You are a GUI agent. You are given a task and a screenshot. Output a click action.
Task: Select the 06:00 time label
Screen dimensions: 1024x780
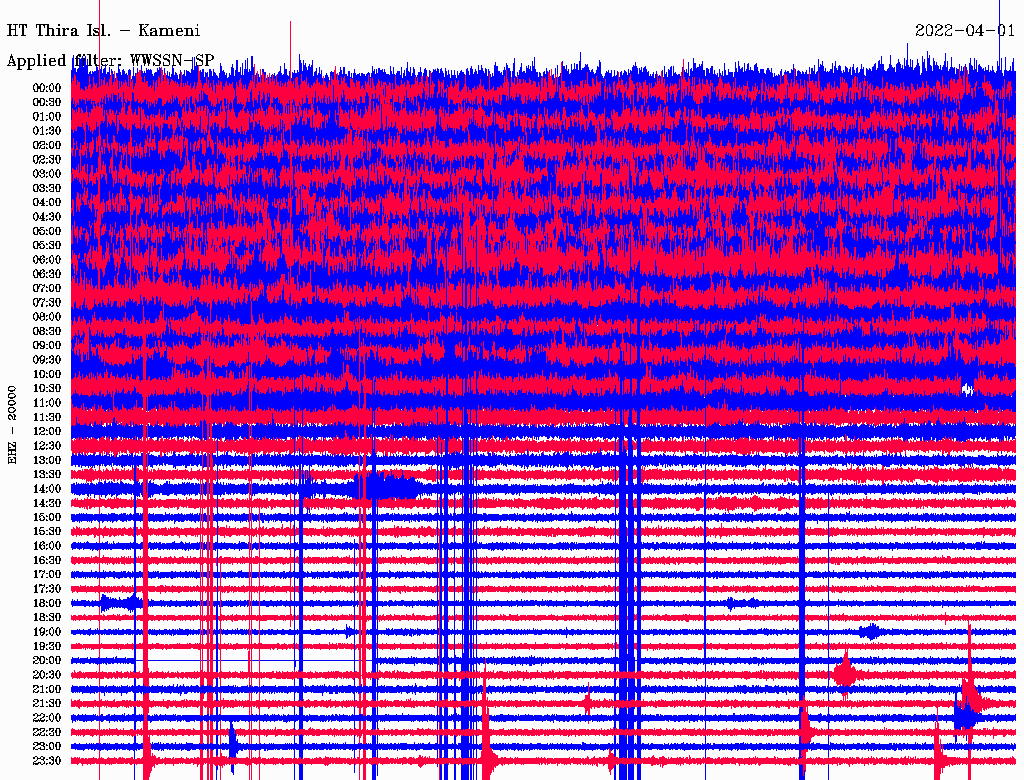click(x=46, y=259)
